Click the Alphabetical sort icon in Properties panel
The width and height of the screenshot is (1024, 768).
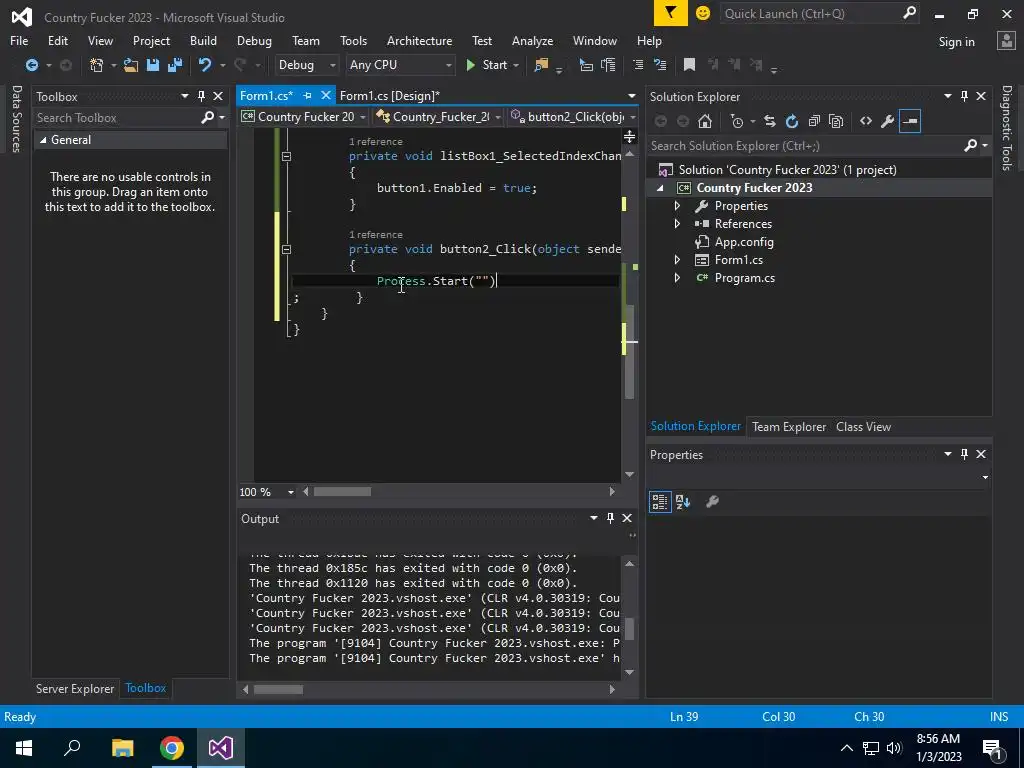pyautogui.click(x=683, y=502)
